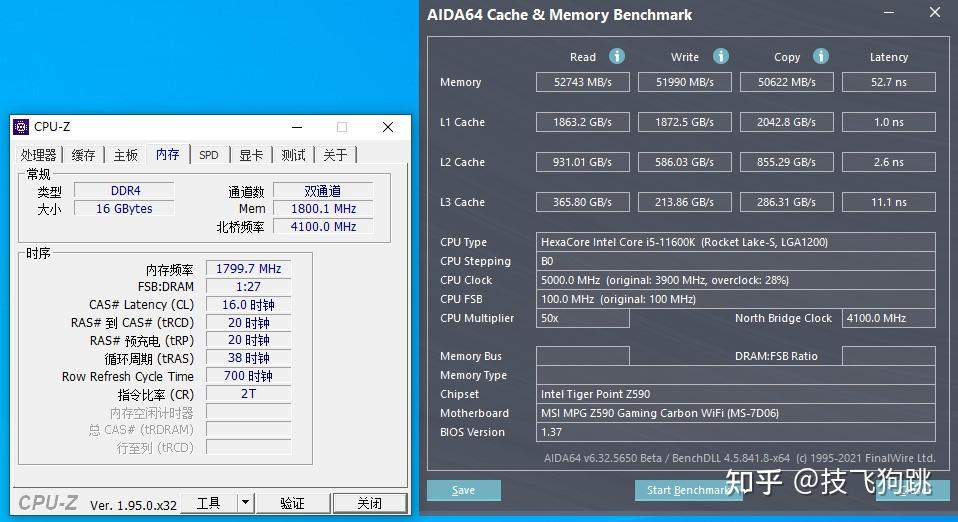
Task: Open the 工具 dropdown arrow in CPU-Z
Action: (x=246, y=503)
